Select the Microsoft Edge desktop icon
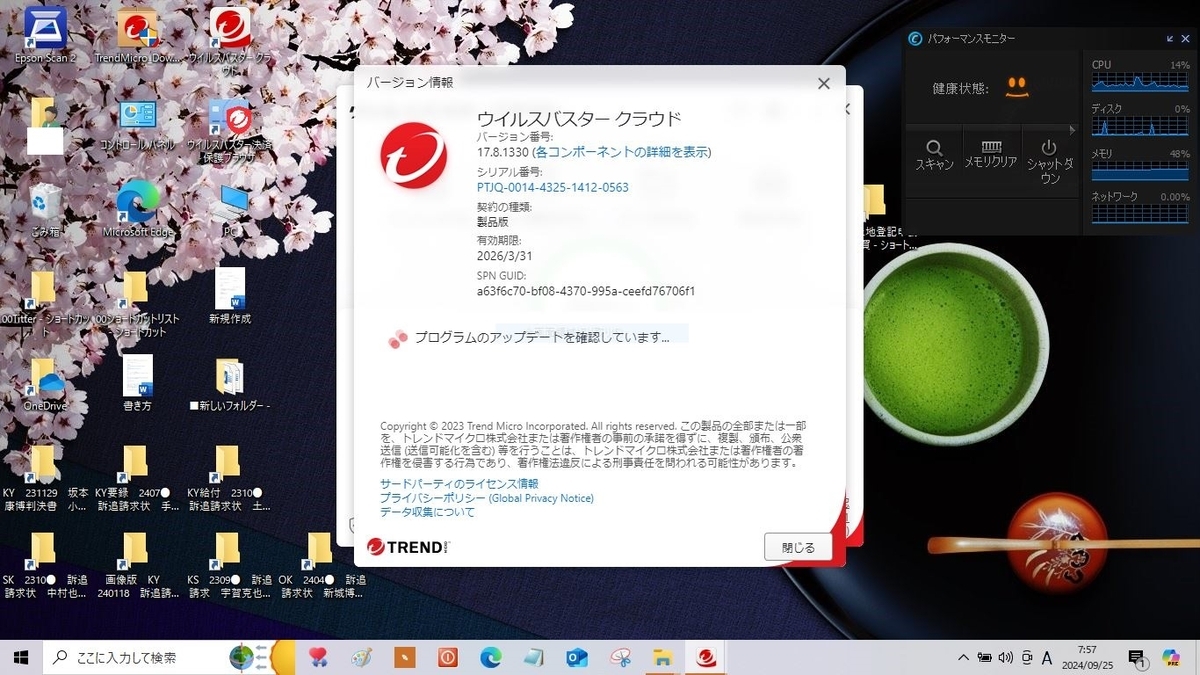 pyautogui.click(x=138, y=210)
